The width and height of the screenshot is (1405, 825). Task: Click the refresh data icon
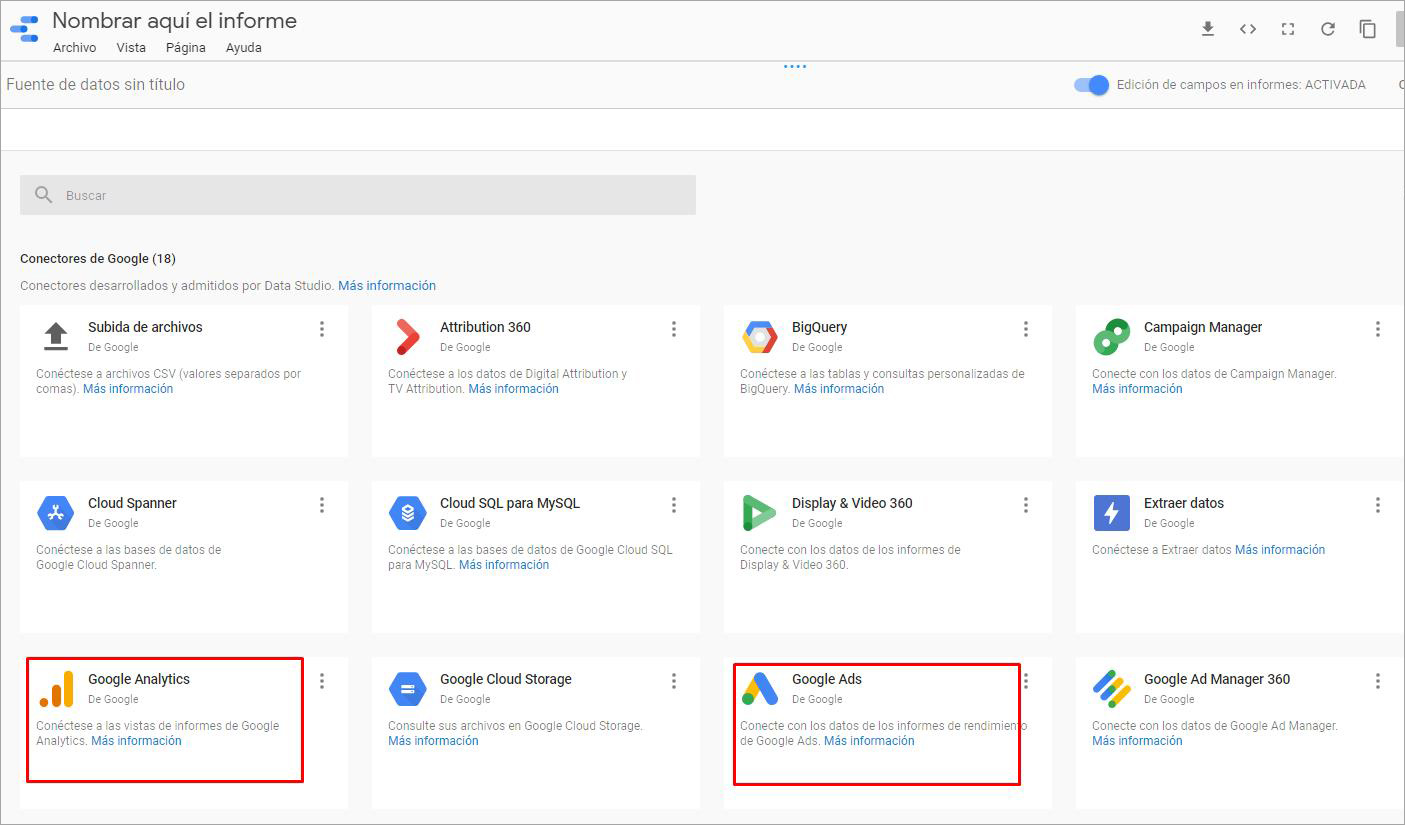pyautogui.click(x=1328, y=29)
